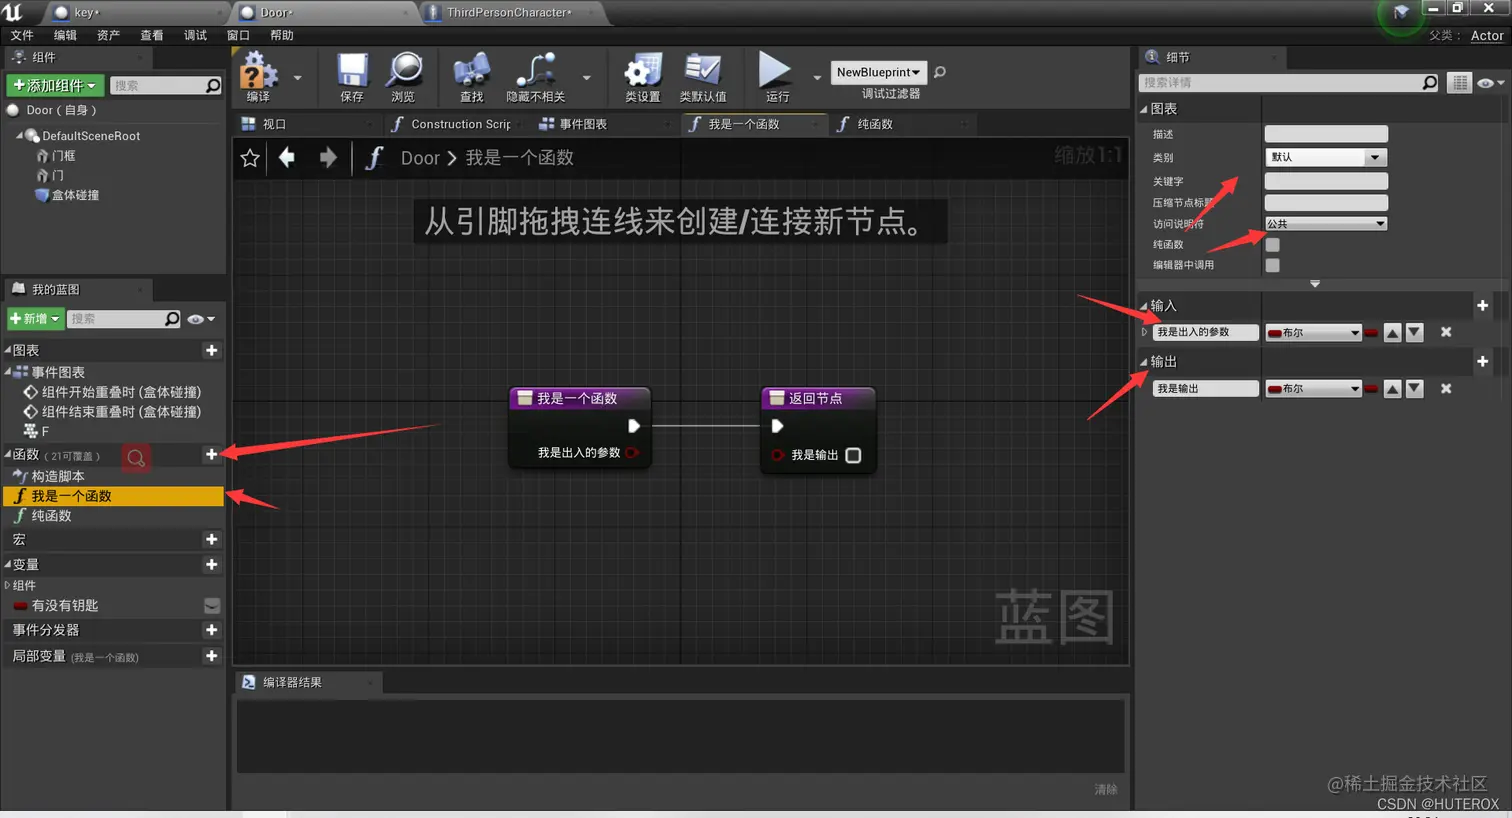The height and width of the screenshot is (818, 1512).
Task: Open dropdown arrow next to 编译
Action: pyautogui.click(x=297, y=77)
